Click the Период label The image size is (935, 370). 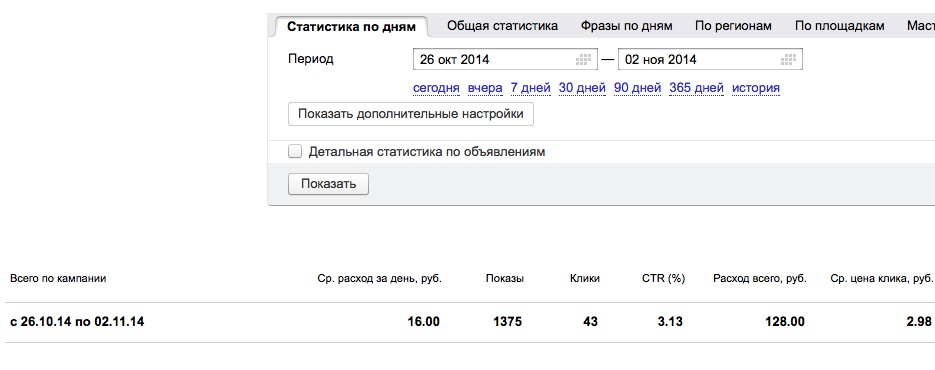click(x=311, y=59)
